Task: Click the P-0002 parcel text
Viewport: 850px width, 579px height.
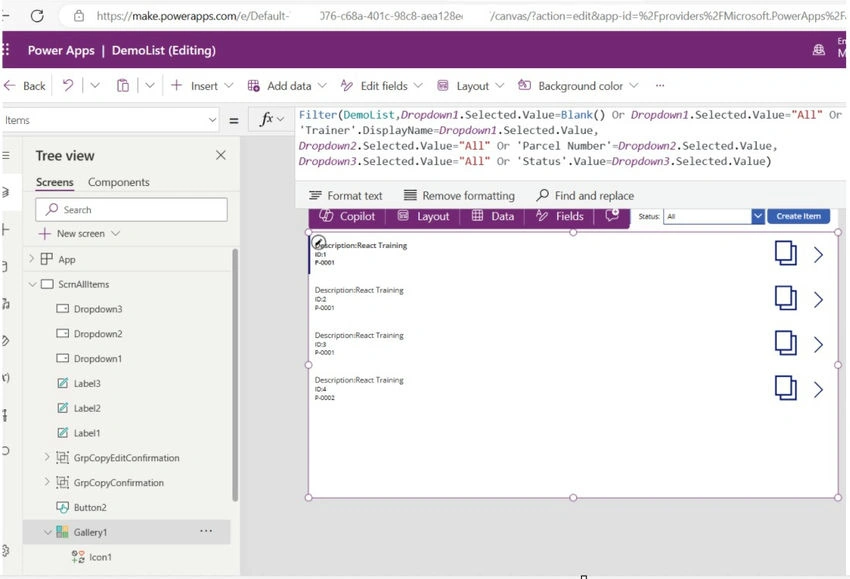Action: [325, 397]
